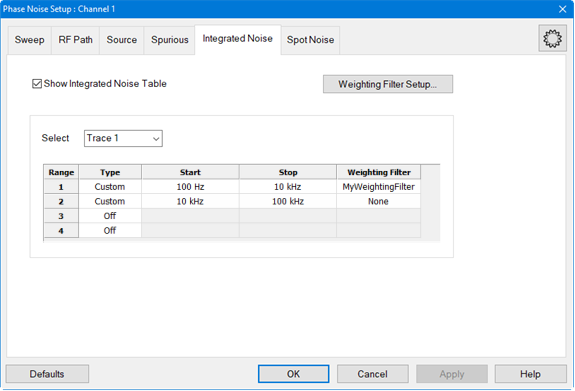Click MyWeightingFilter cell

tap(378, 187)
